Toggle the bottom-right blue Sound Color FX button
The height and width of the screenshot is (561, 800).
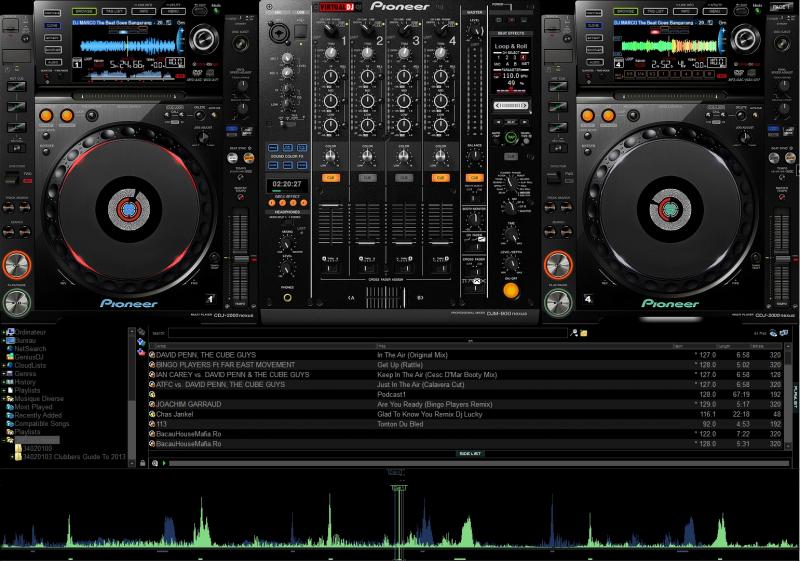pos(302,165)
